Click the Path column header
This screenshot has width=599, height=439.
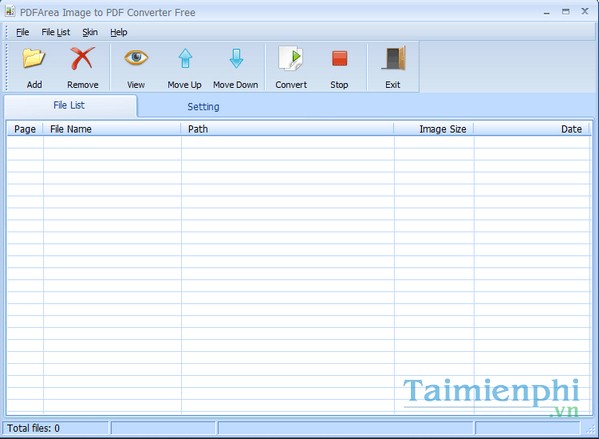point(287,129)
